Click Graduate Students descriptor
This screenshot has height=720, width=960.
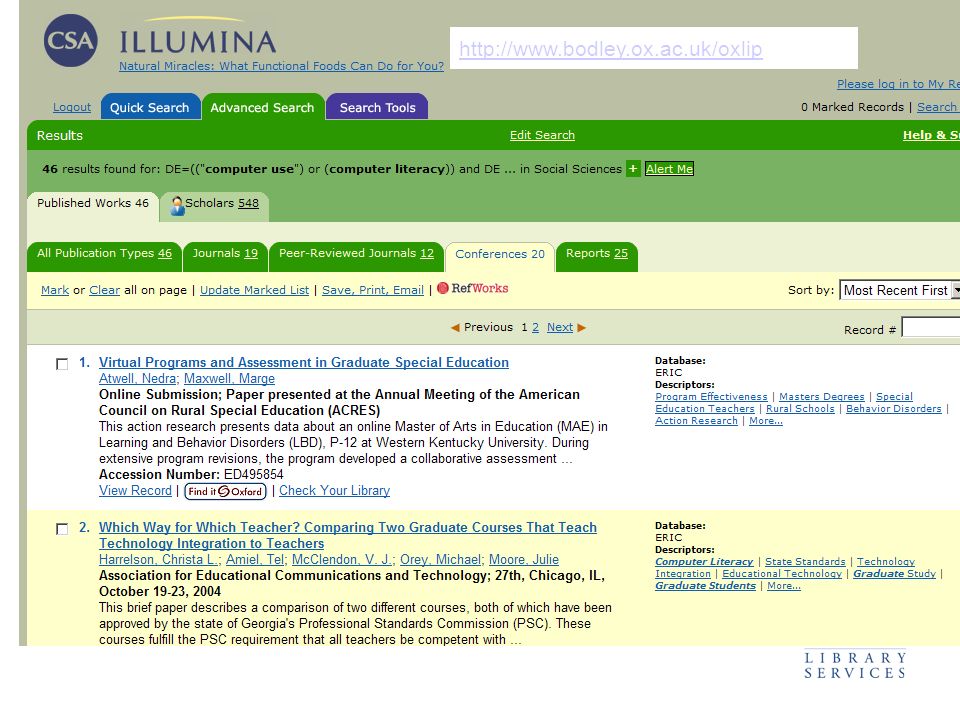(705, 585)
